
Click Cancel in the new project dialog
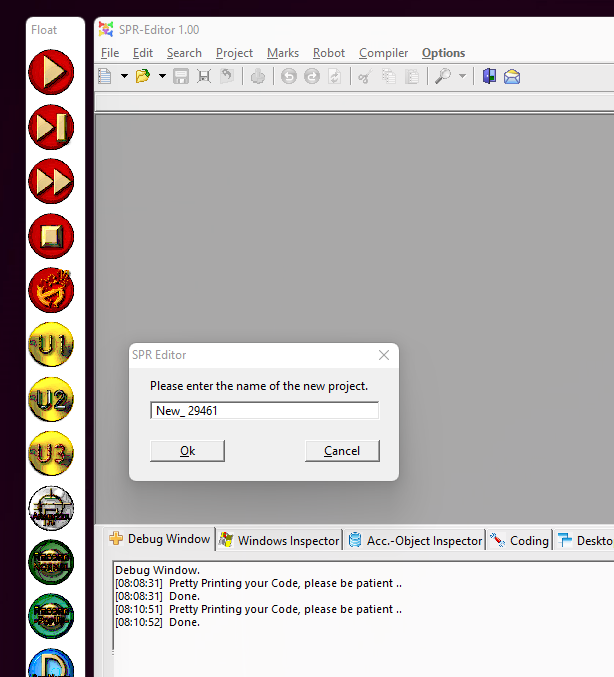pos(342,451)
